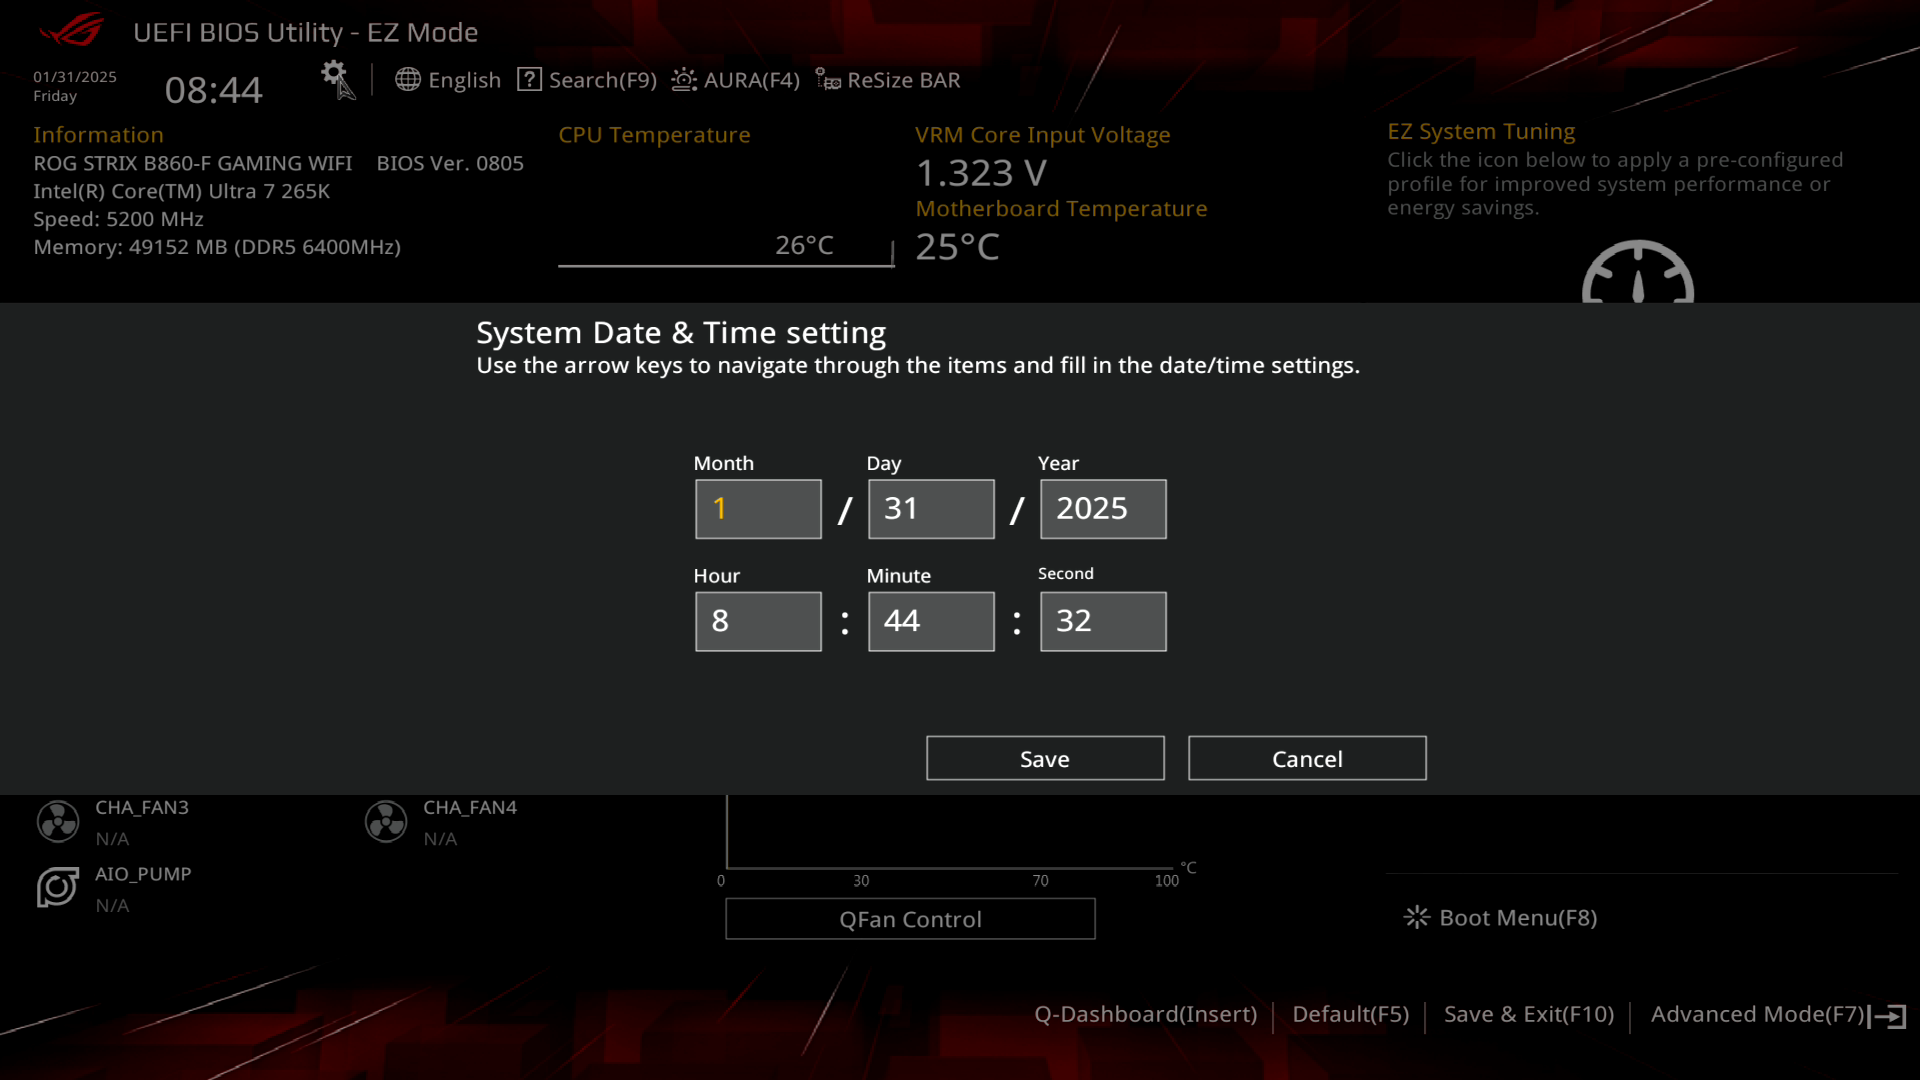Image resolution: width=1920 pixels, height=1080 pixels.
Task: Open Search (F9) question mark icon
Action: click(529, 80)
